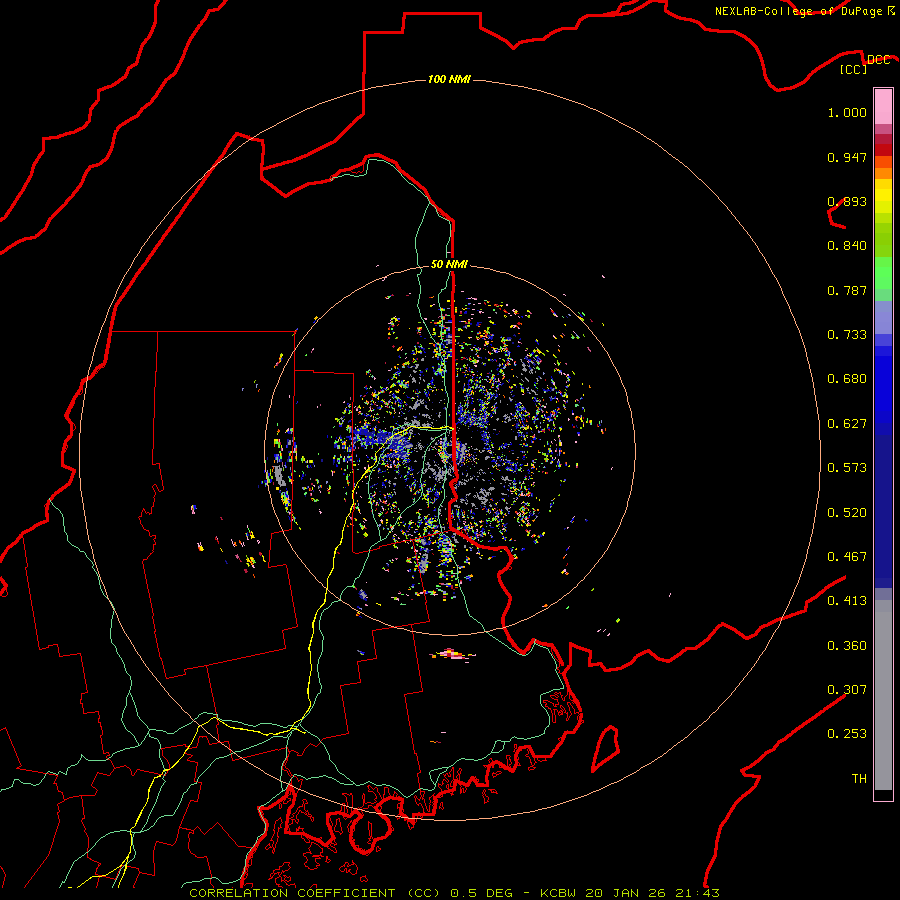Select the 0.253 legend value
The height and width of the screenshot is (900, 900).
tap(847, 734)
